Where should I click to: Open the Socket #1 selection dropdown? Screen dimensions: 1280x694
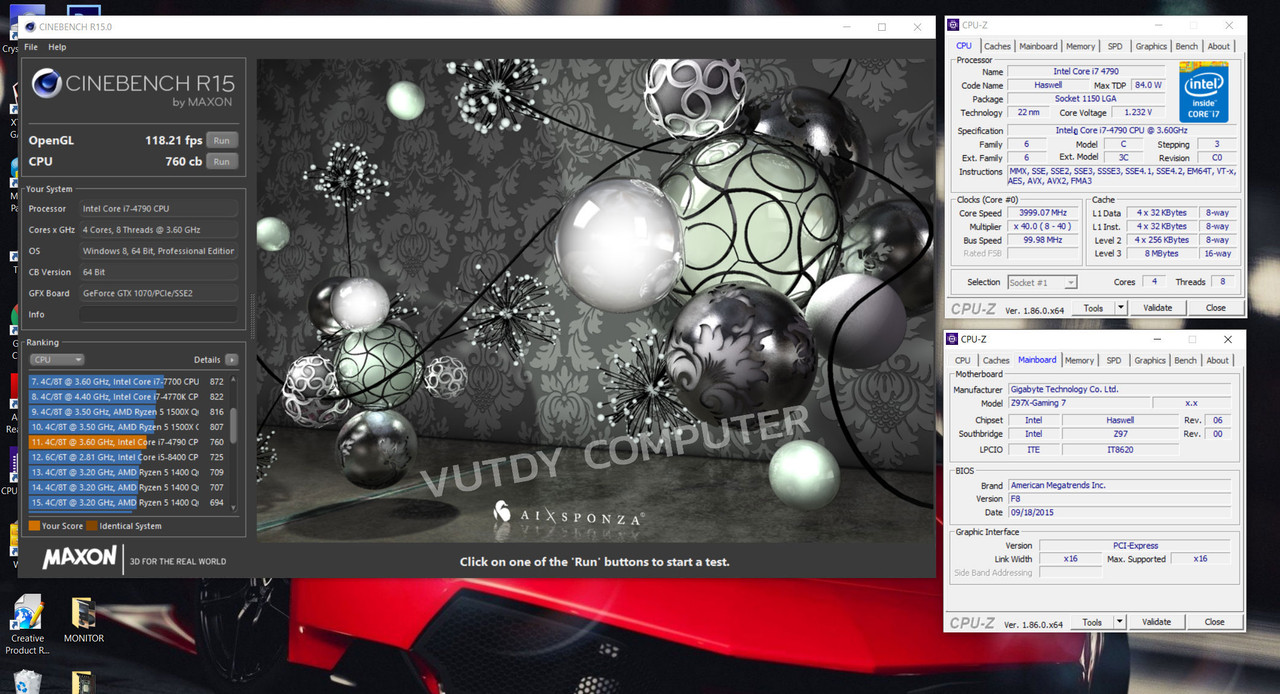tap(1042, 283)
